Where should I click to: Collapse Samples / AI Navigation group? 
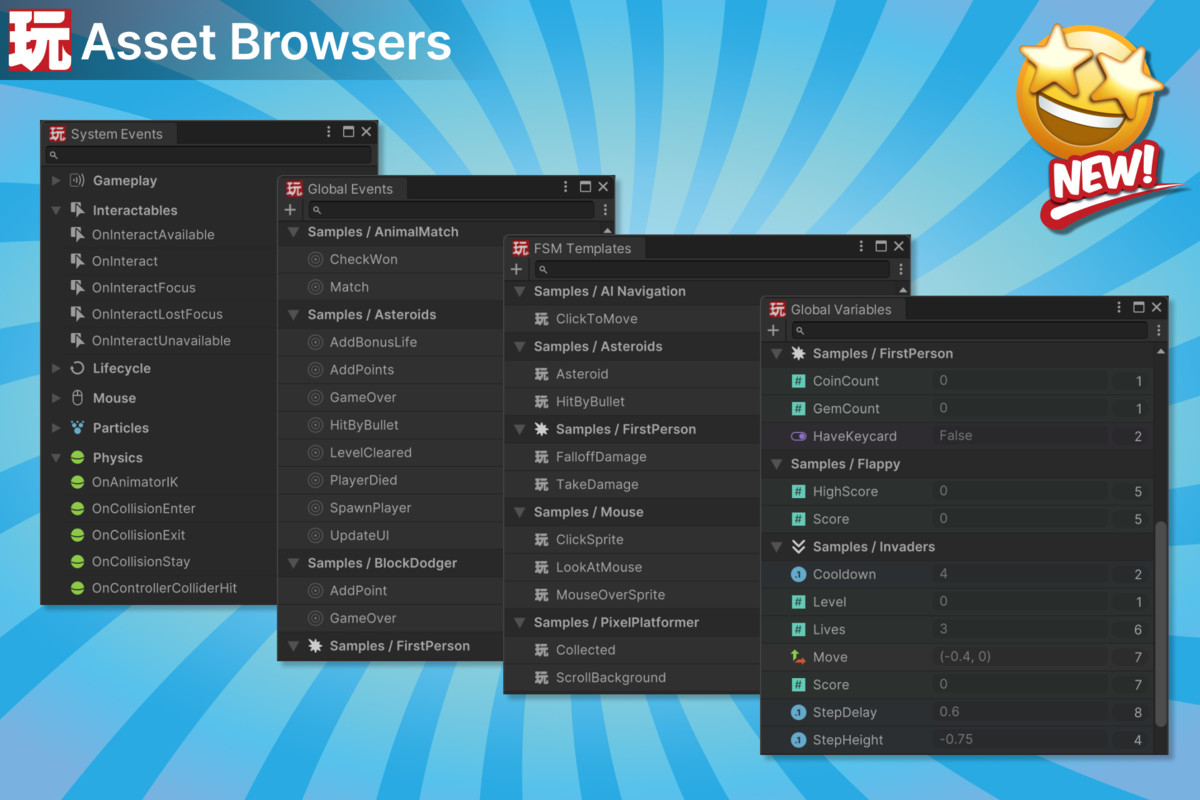pyautogui.click(x=519, y=292)
